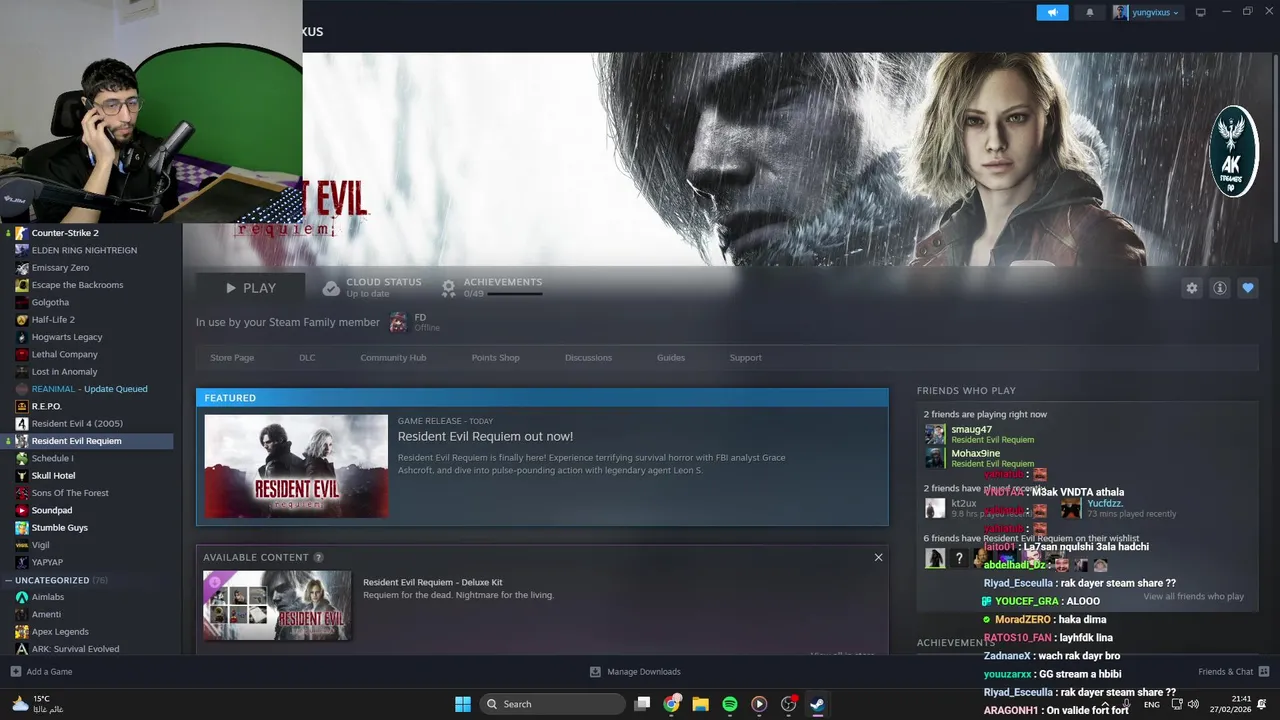Open friend kt2ux avatar
The image size is (1280, 720).
point(935,508)
